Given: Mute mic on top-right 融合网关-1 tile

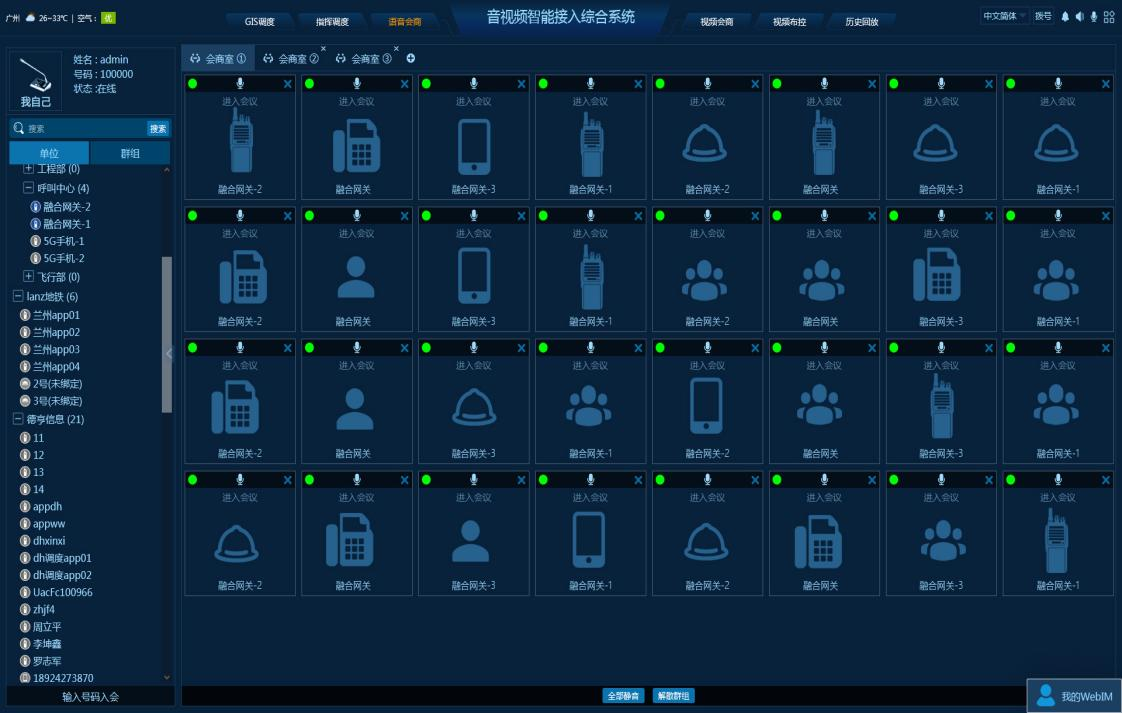Looking at the screenshot, I should 1057,84.
